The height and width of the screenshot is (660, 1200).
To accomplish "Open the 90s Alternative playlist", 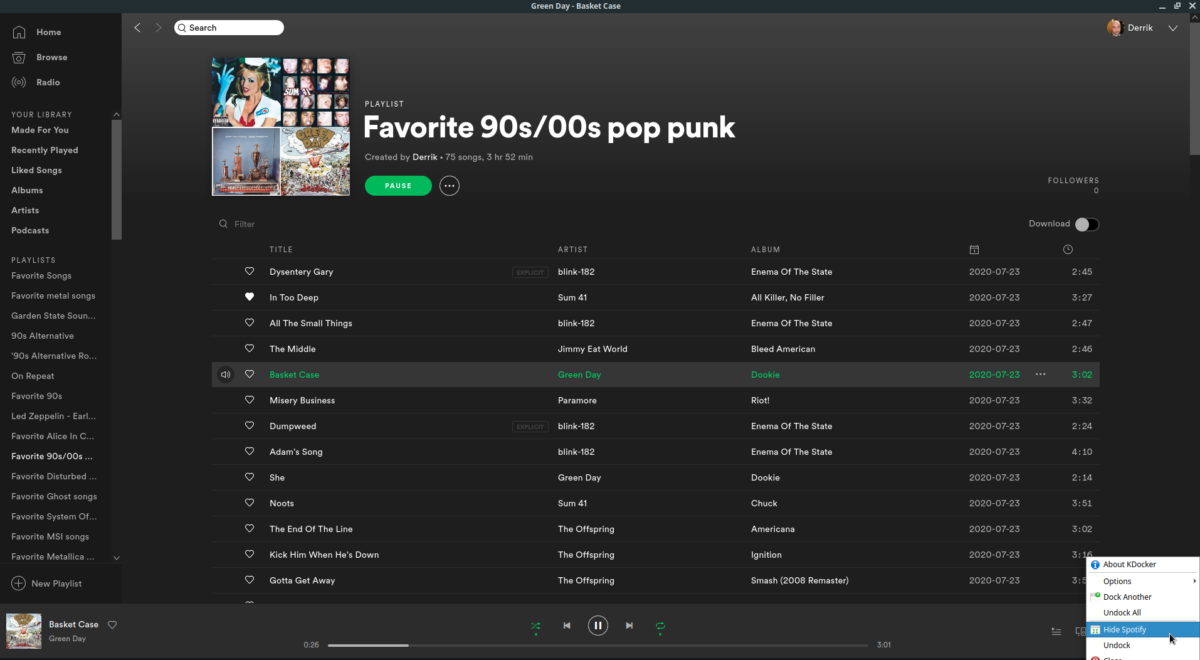I will pos(43,336).
